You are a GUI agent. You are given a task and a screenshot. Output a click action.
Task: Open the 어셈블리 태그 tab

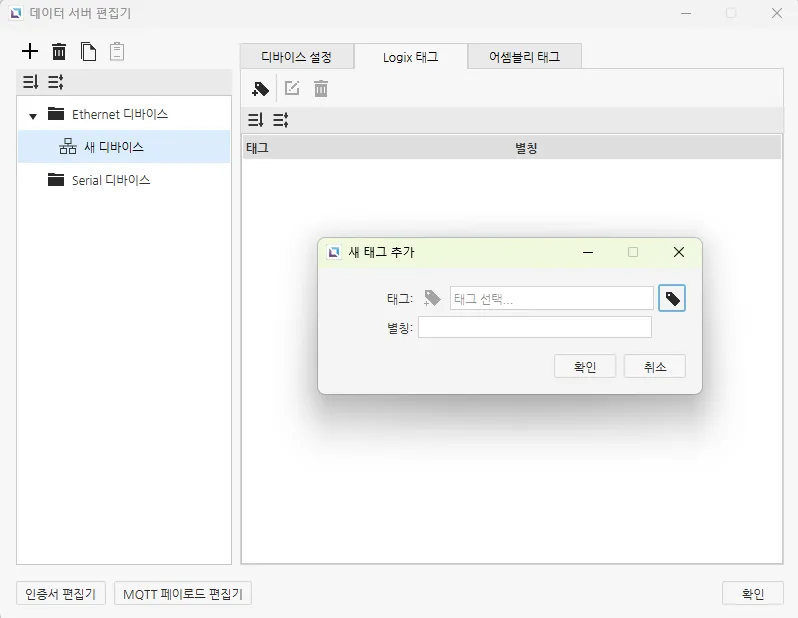[524, 57]
